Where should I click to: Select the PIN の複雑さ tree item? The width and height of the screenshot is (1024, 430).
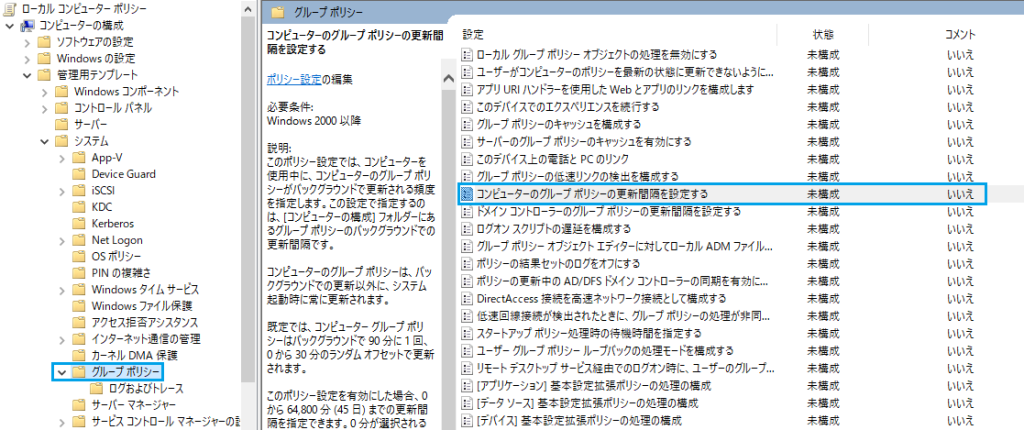[x=121, y=273]
